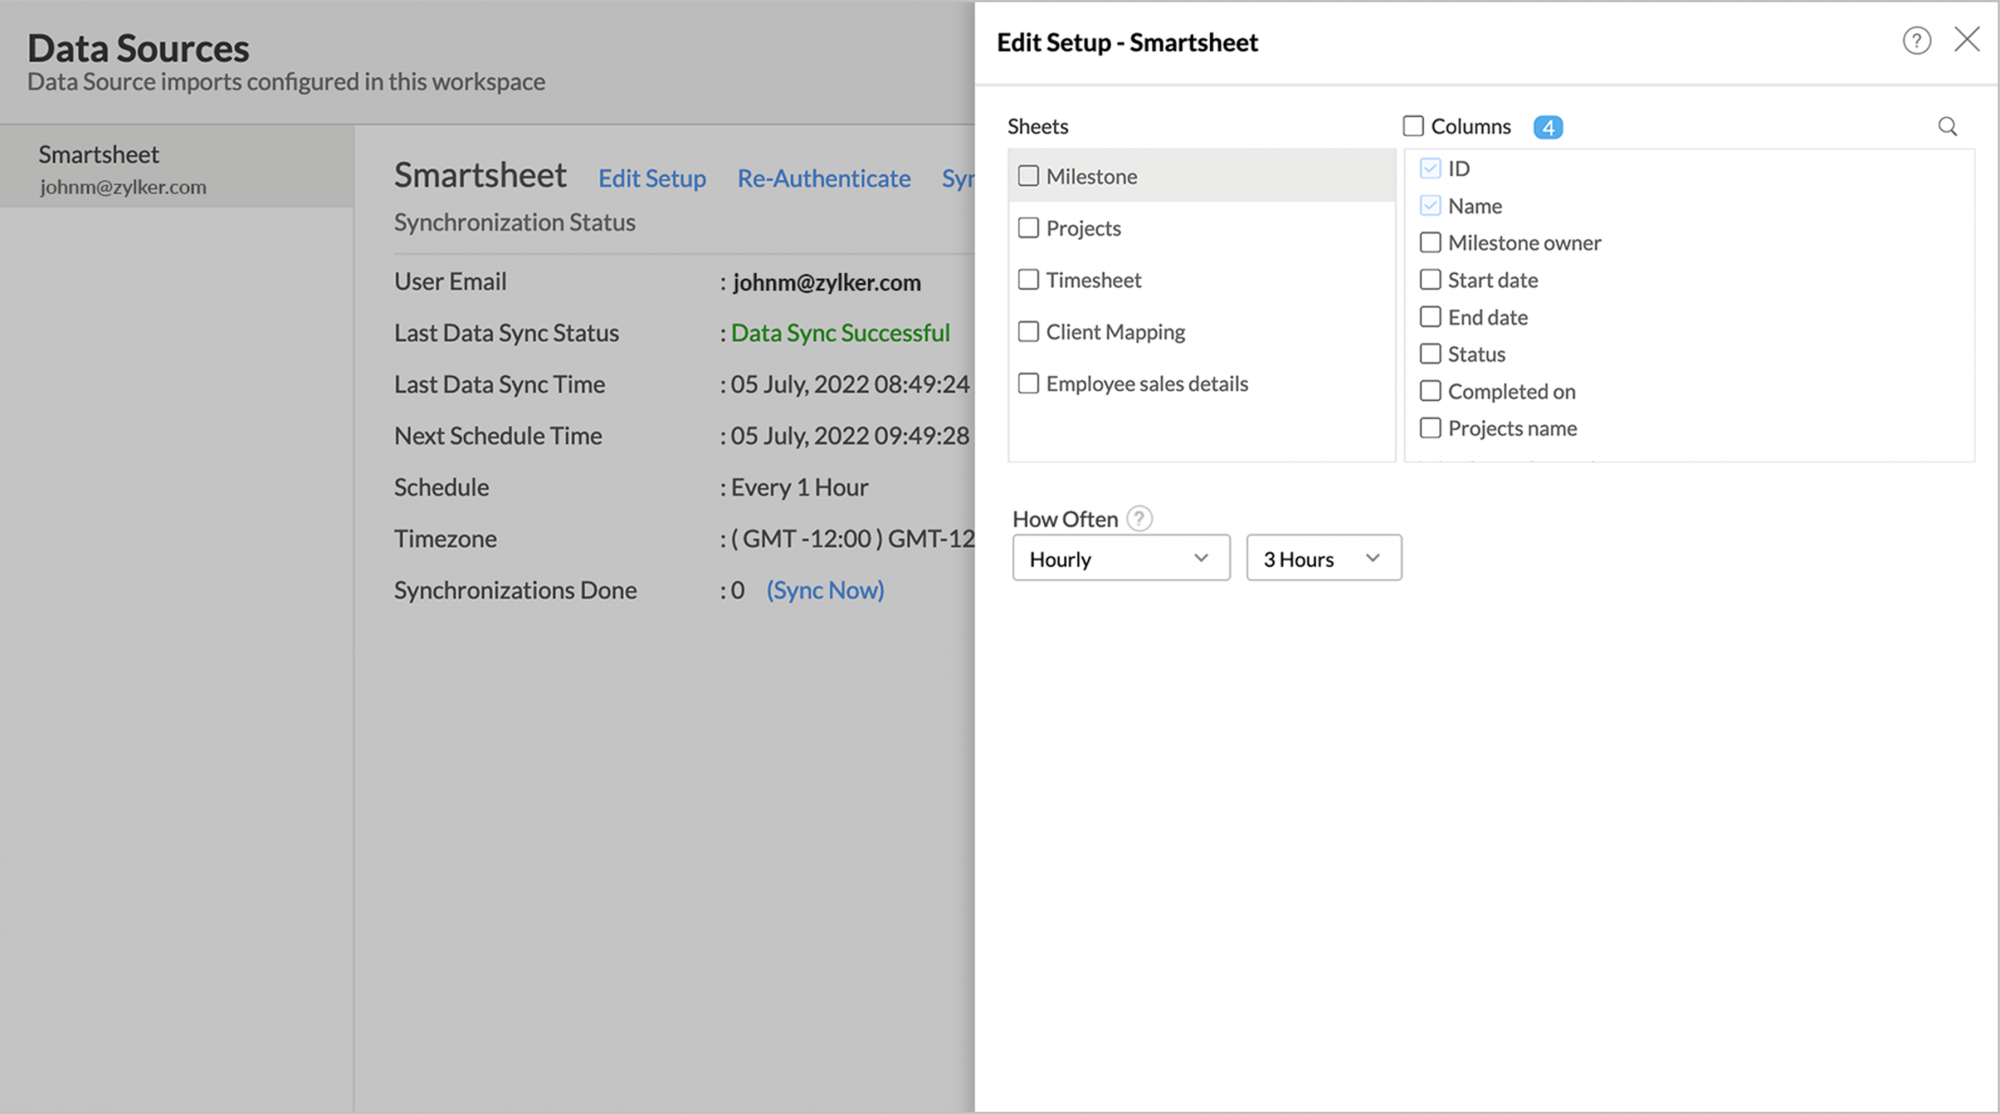This screenshot has height=1114, width=2000.
Task: Close the Edit Setup - Smartsheet panel
Action: coord(1967,39)
